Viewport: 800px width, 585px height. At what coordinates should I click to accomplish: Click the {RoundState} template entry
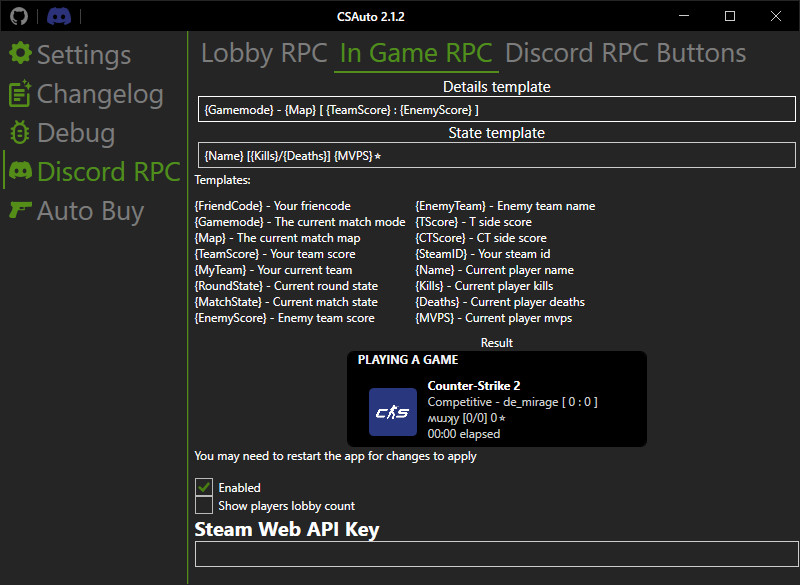coord(286,286)
